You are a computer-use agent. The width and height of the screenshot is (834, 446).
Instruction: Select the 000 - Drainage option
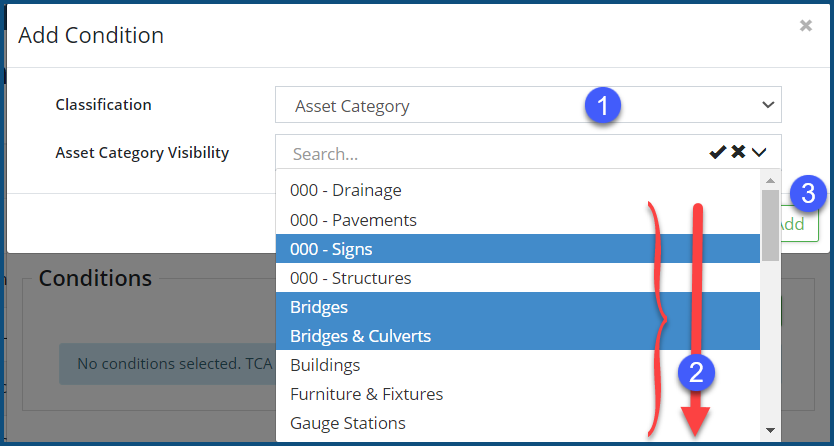pyautogui.click(x=345, y=190)
